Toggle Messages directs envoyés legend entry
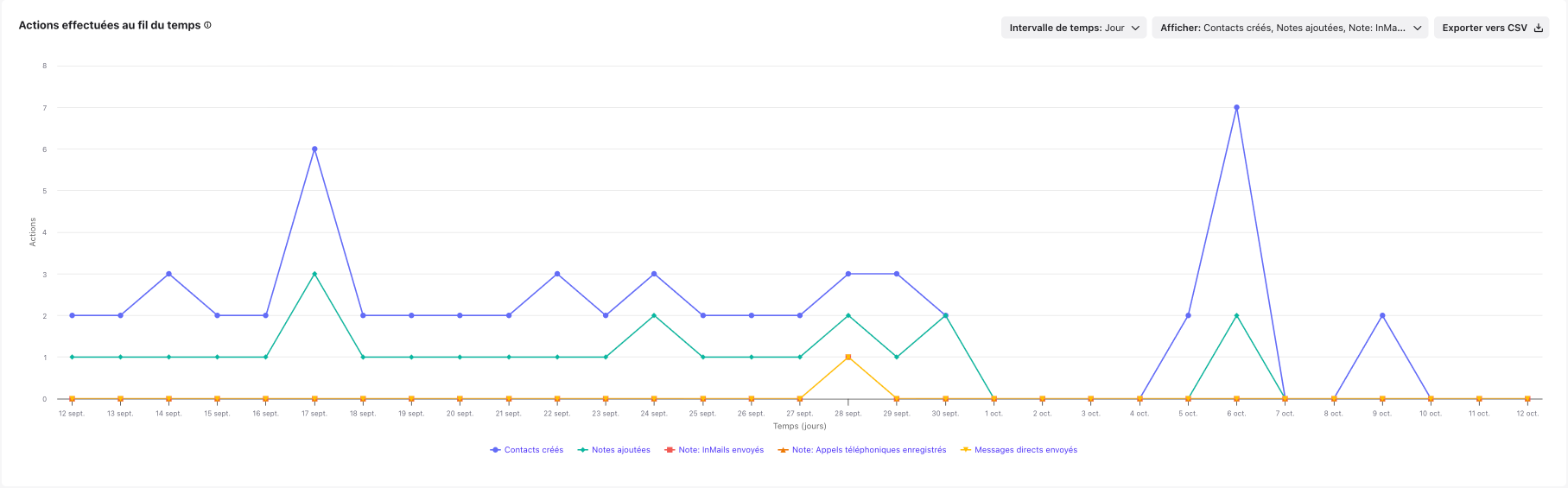The width and height of the screenshot is (1568, 488). click(x=1018, y=450)
